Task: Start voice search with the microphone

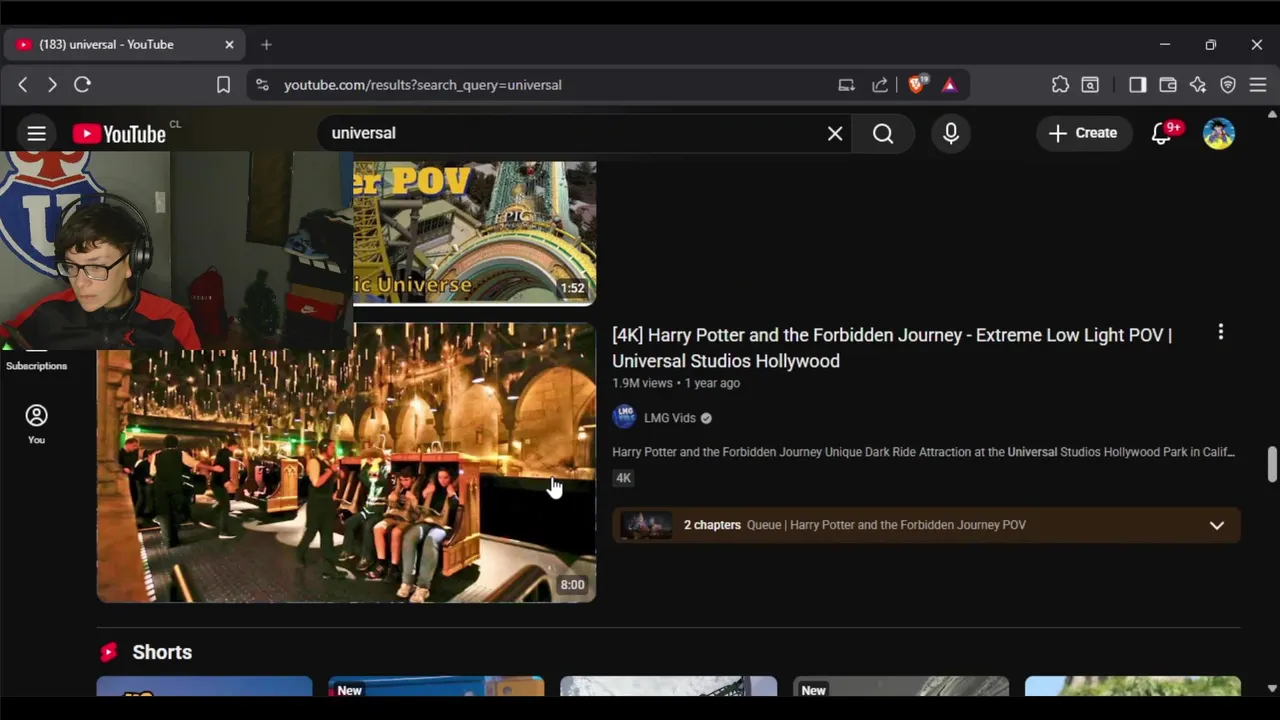Action: tap(951, 133)
